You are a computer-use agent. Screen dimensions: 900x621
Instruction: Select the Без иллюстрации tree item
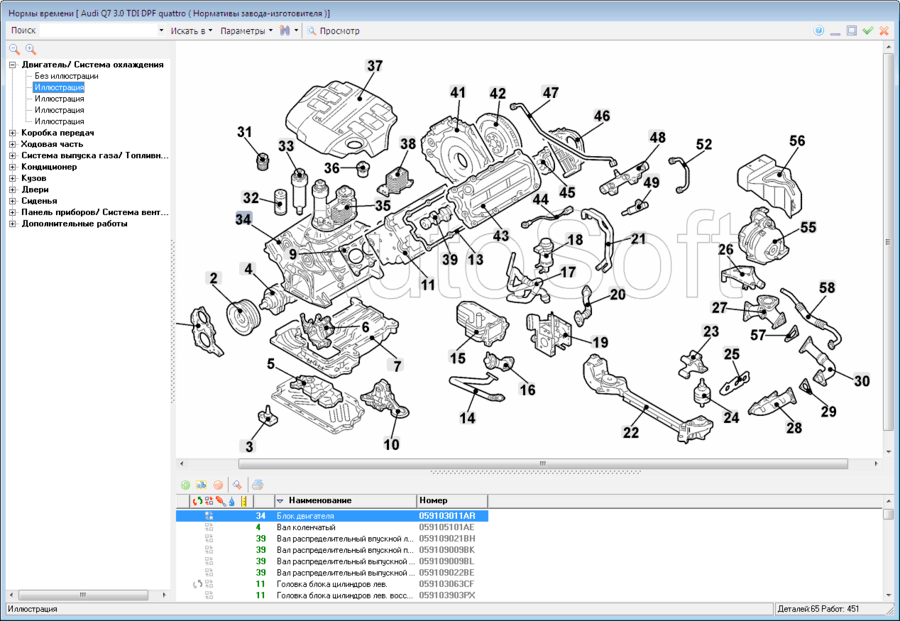coord(66,76)
